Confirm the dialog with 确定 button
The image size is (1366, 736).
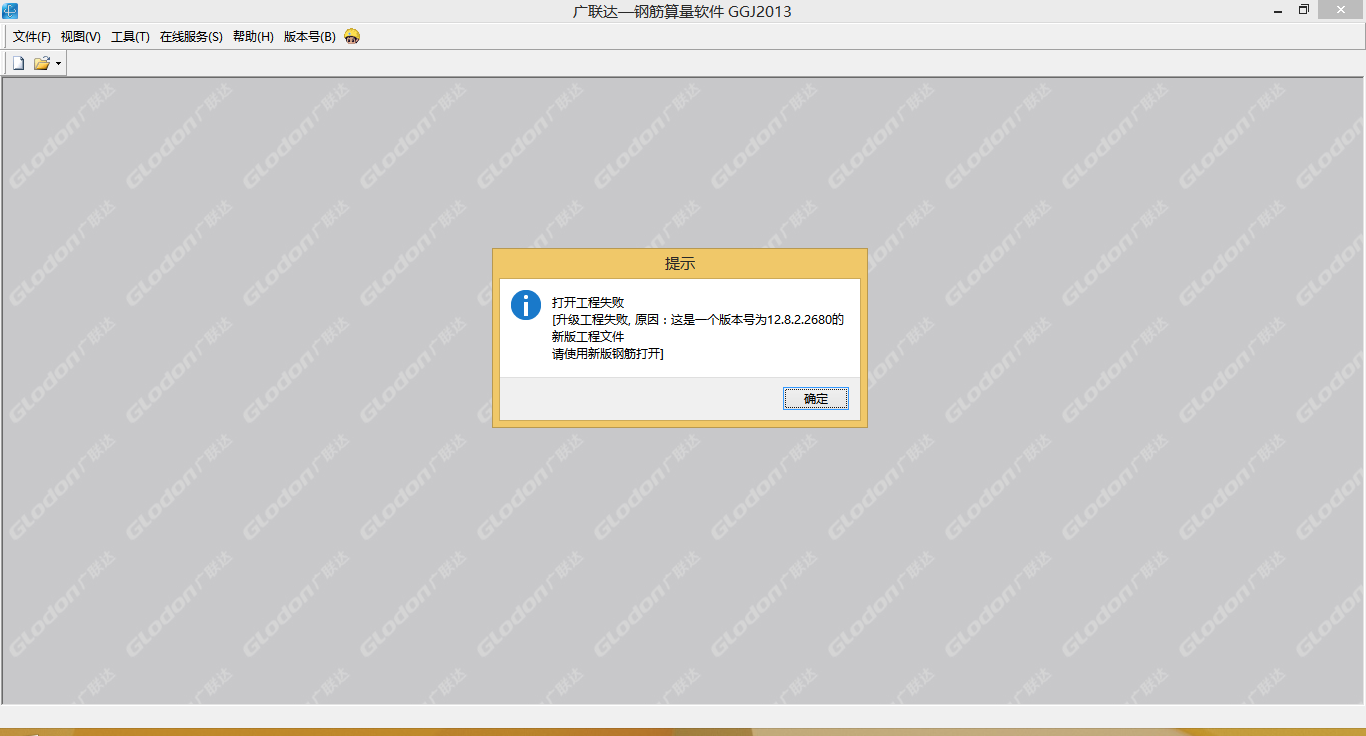tap(816, 399)
